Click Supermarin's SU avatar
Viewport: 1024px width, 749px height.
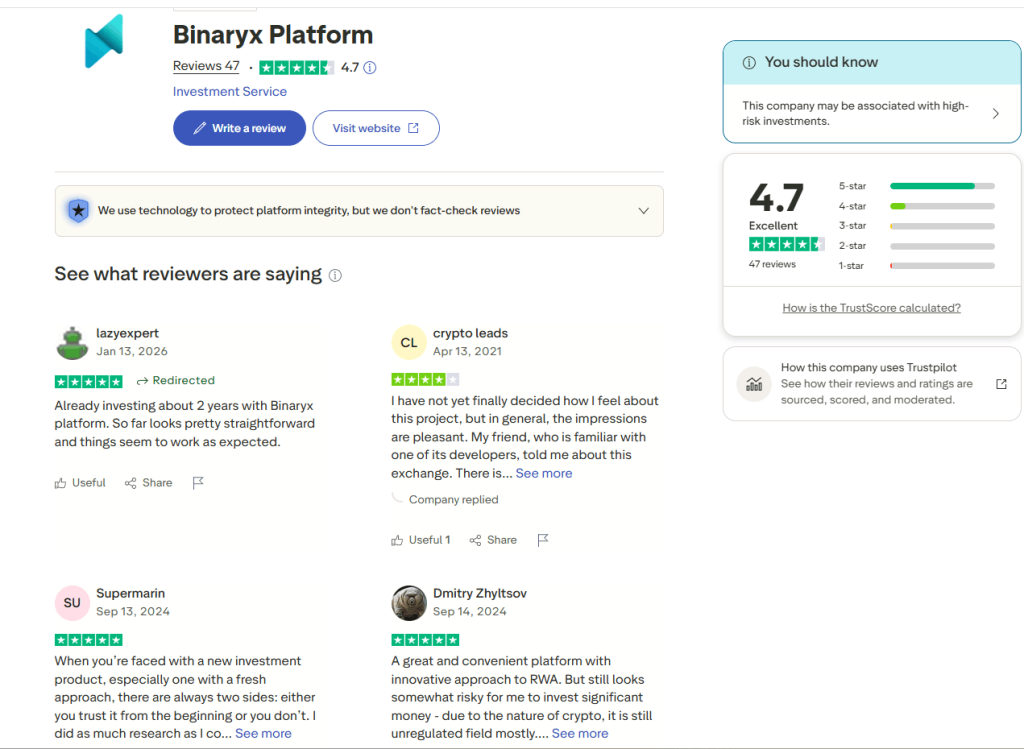pyautogui.click(x=72, y=603)
